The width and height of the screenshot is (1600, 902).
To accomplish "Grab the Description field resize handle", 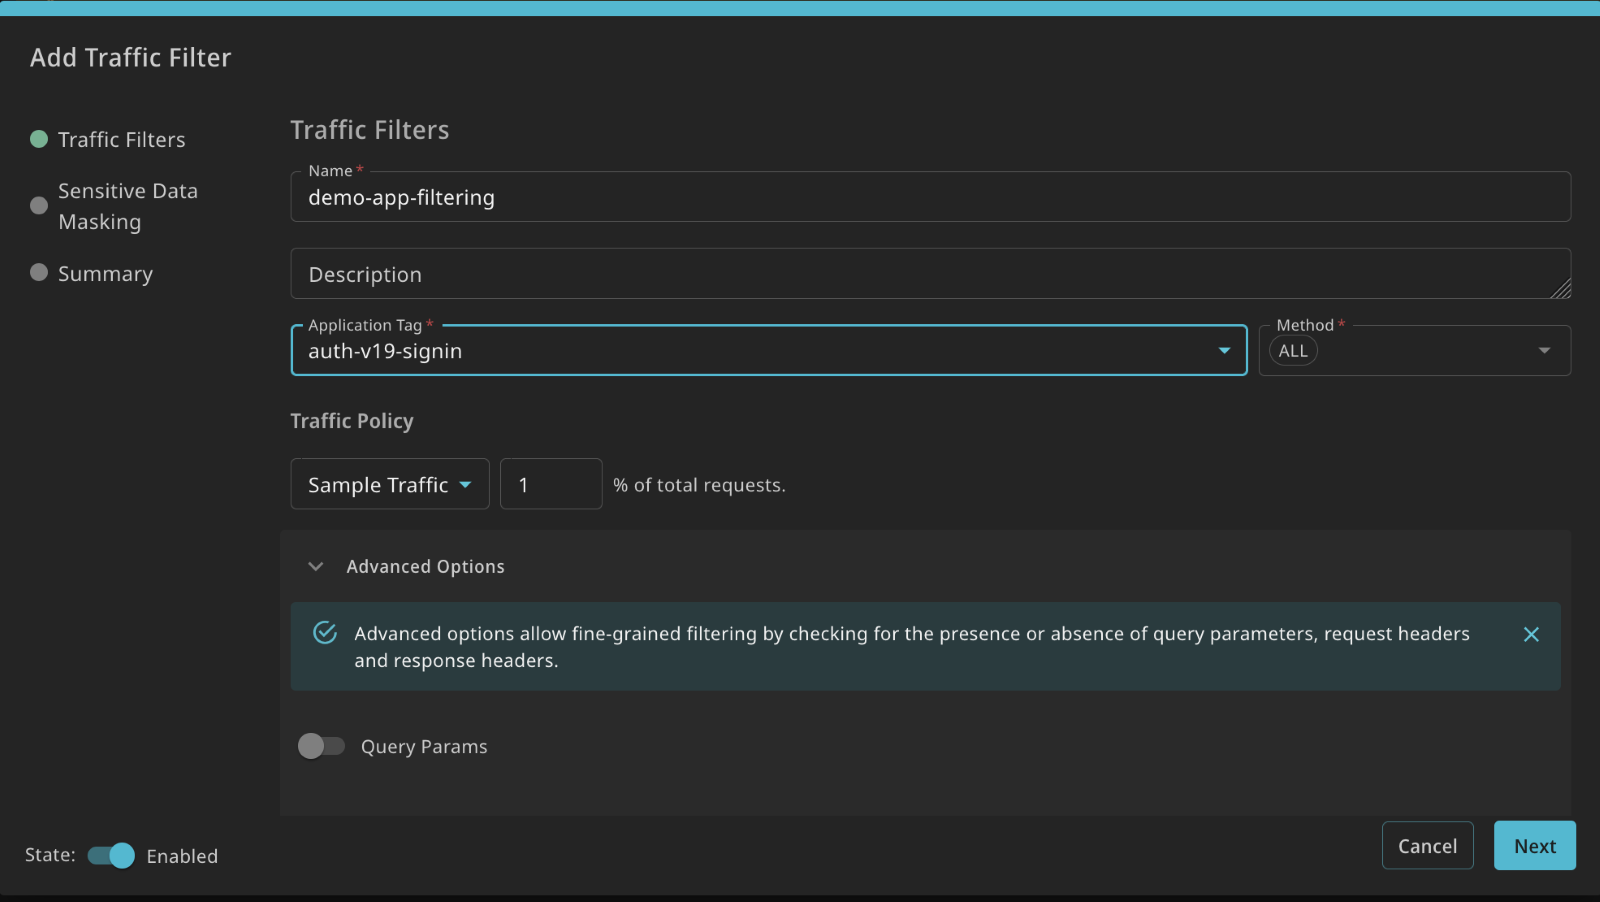I will [x=1561, y=289].
